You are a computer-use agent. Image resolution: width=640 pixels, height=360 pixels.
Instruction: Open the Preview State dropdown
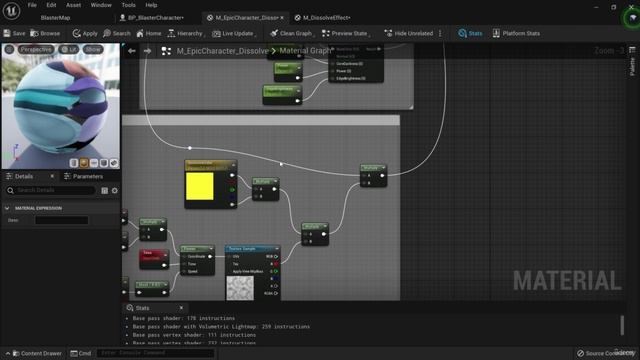click(x=345, y=33)
